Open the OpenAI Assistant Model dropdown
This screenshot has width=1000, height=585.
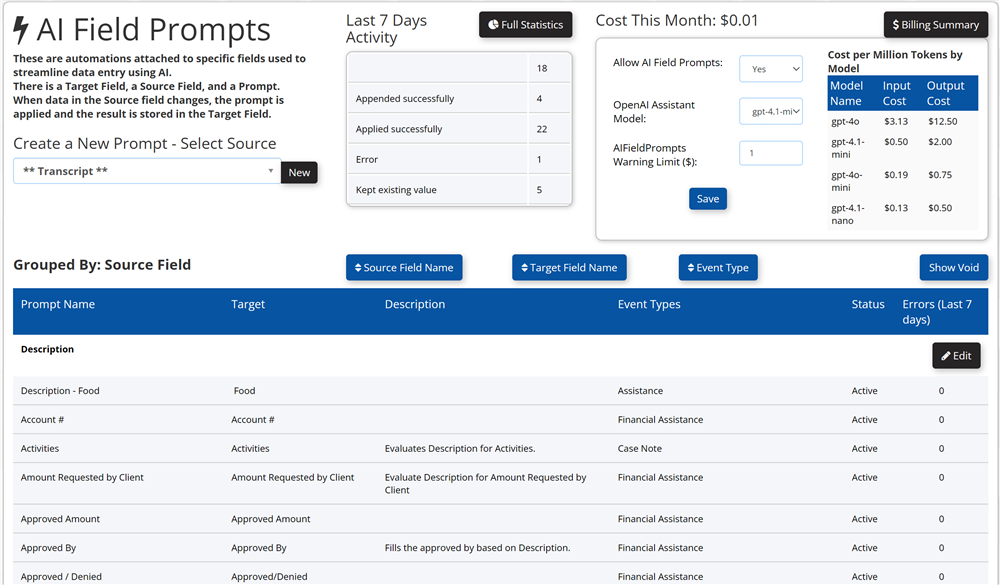(x=771, y=112)
